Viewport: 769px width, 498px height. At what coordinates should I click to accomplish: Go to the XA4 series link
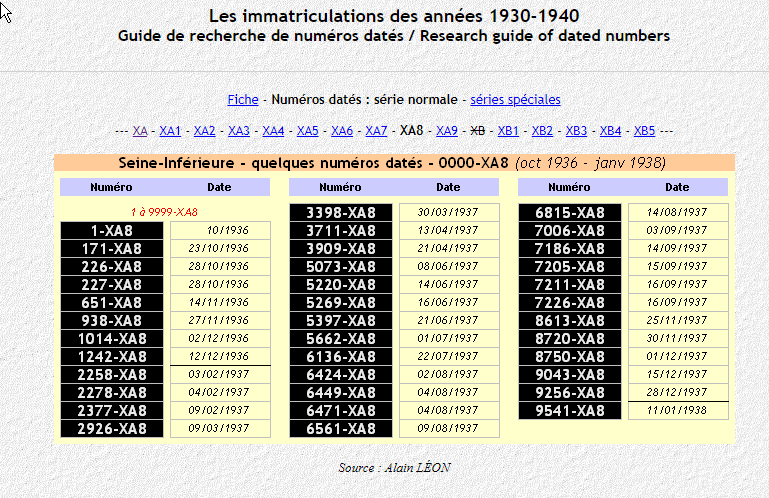273,131
